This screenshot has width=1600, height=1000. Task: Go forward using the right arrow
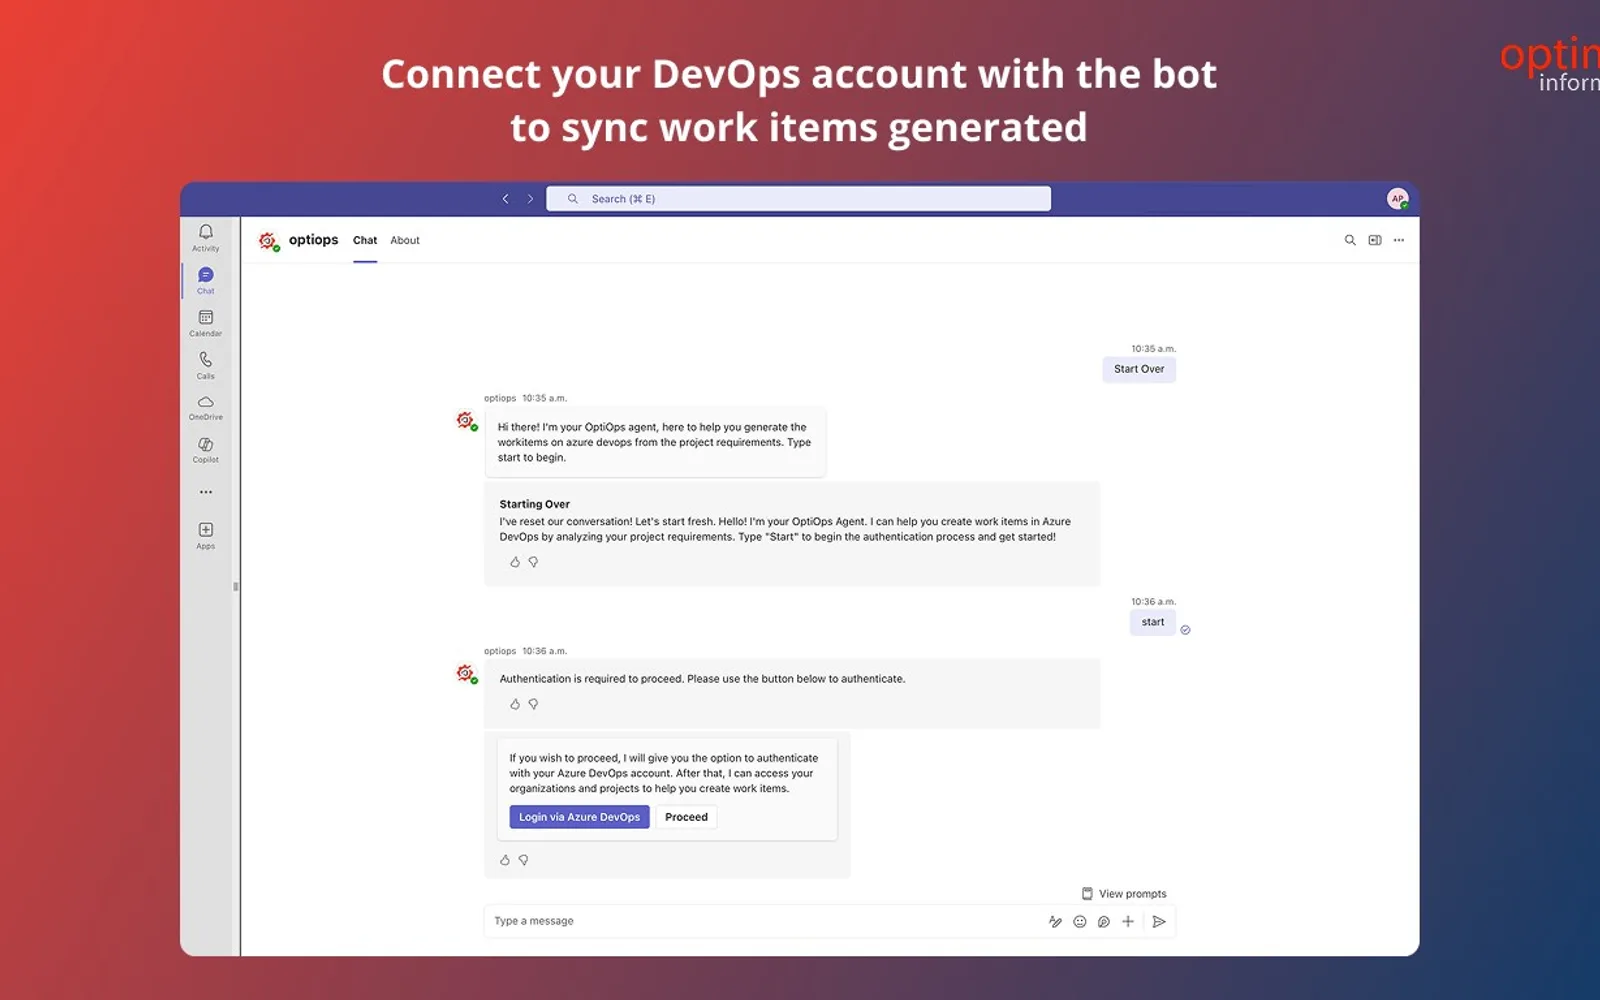point(530,199)
